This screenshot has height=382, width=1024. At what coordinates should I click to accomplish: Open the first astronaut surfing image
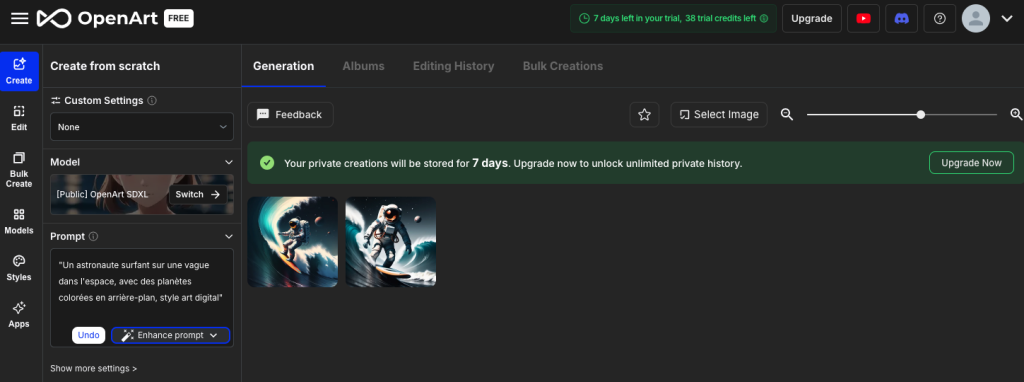[x=293, y=242]
